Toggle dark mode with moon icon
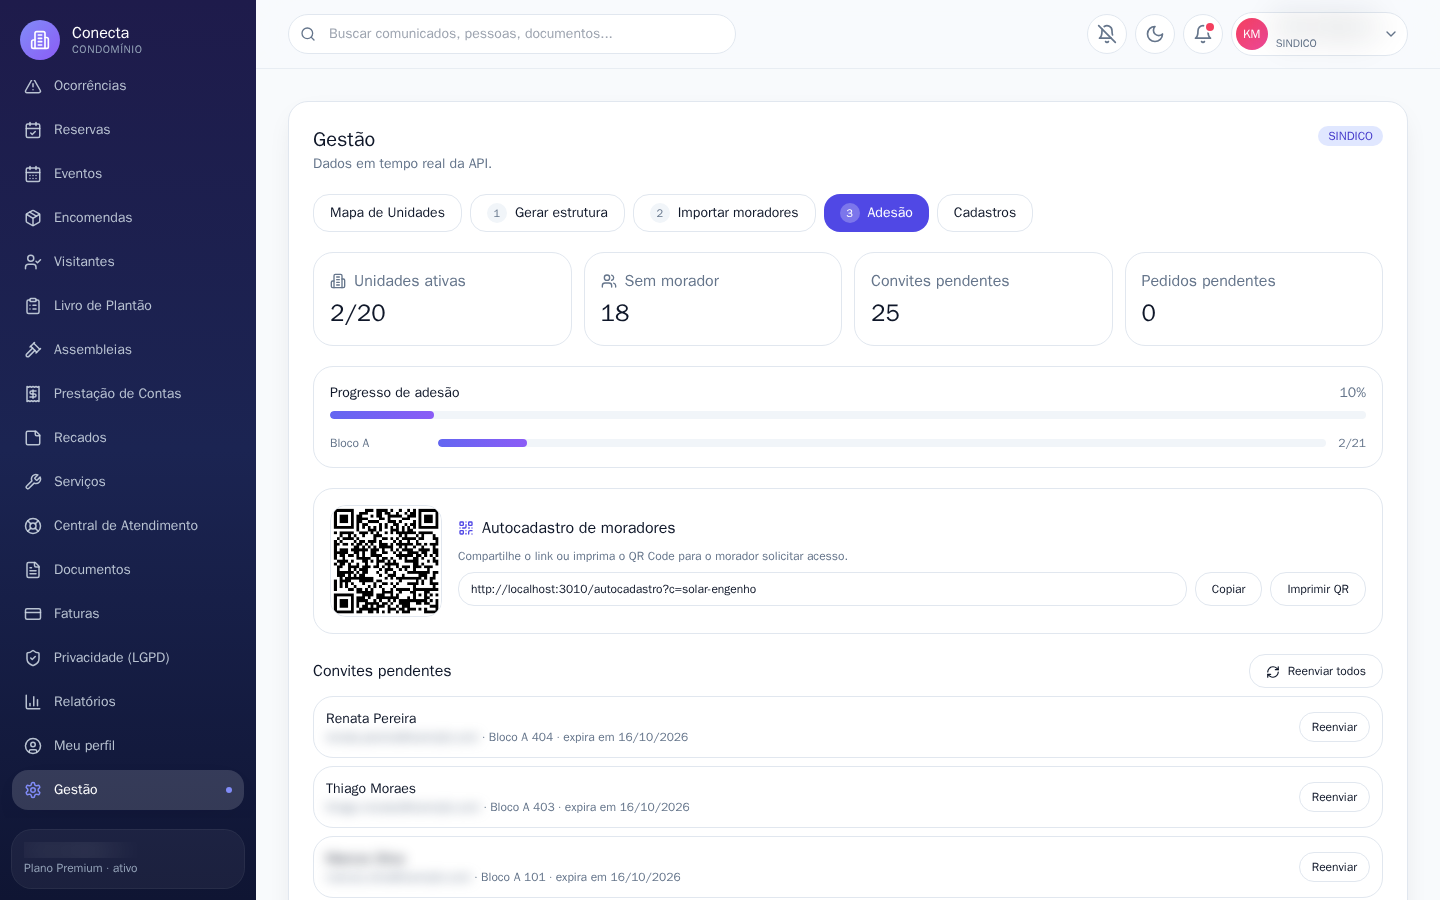 tap(1155, 34)
